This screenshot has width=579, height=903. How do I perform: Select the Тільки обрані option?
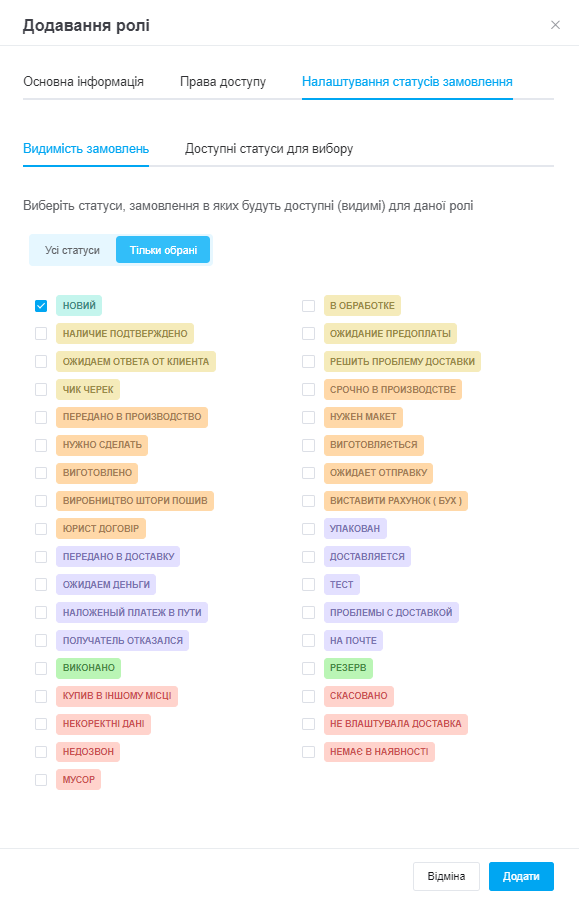tap(163, 251)
